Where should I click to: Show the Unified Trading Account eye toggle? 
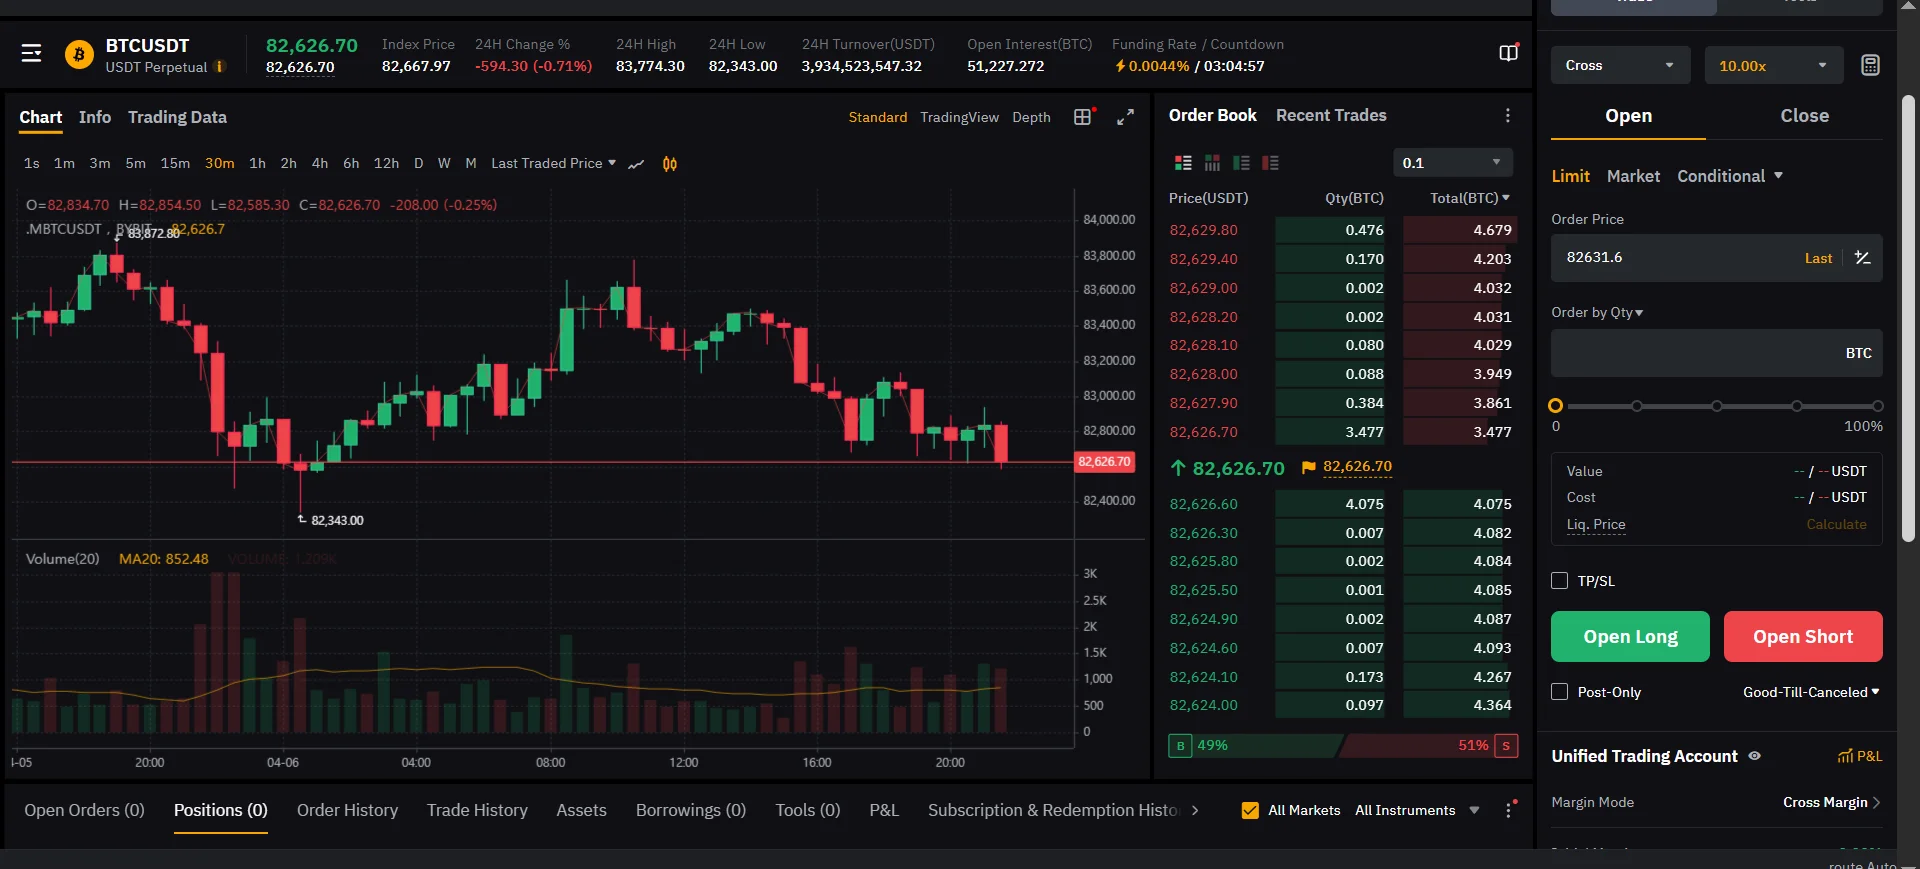coord(1755,756)
